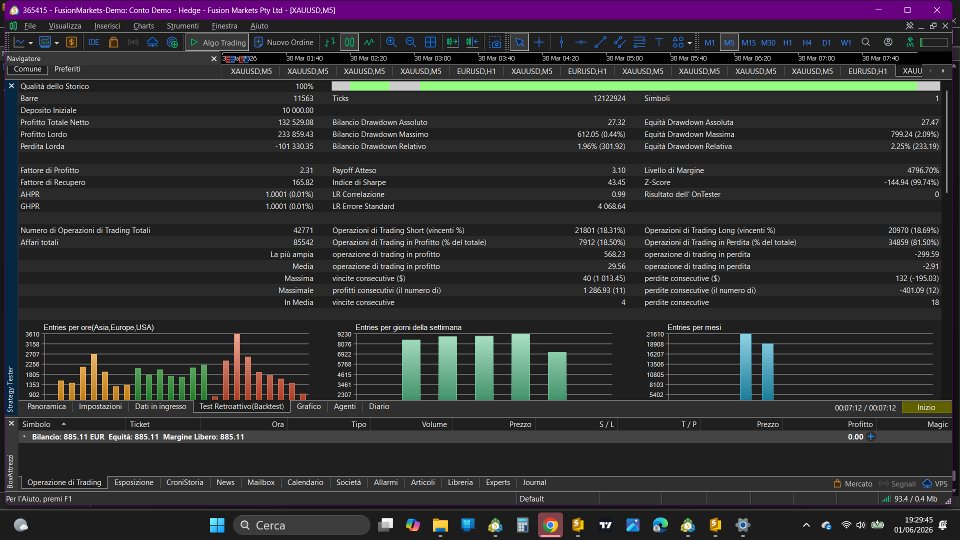Click the auto scroll chart icon

click(452, 42)
